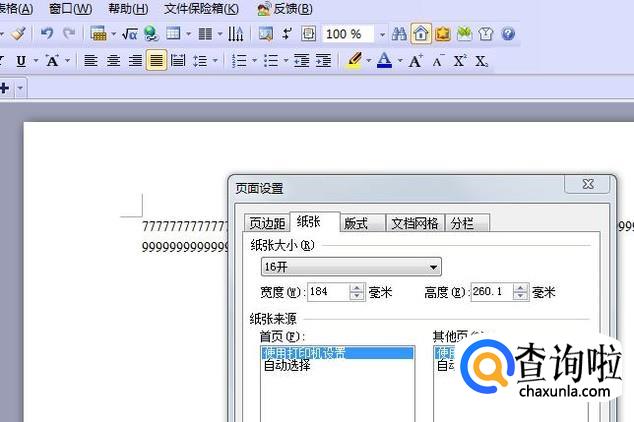The width and height of the screenshot is (634, 422).
Task: Toggle underline formatting
Action: click(x=21, y=61)
